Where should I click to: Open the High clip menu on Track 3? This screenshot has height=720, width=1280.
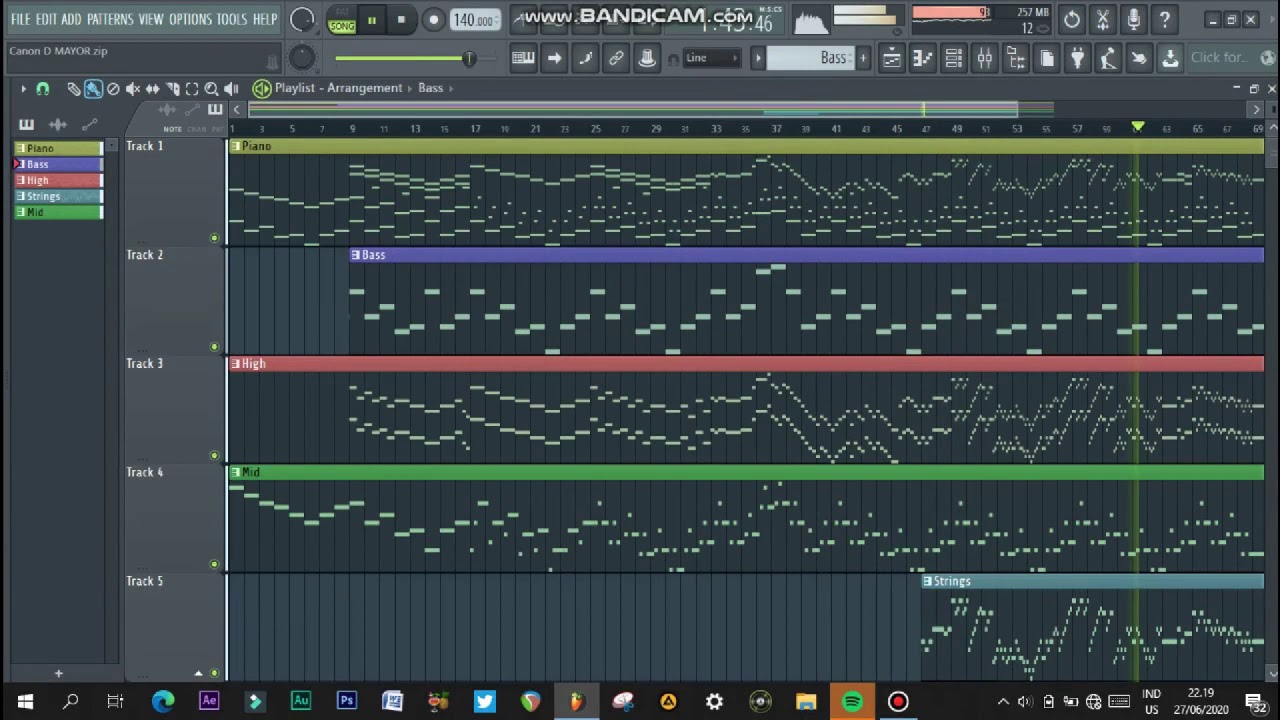coord(235,364)
